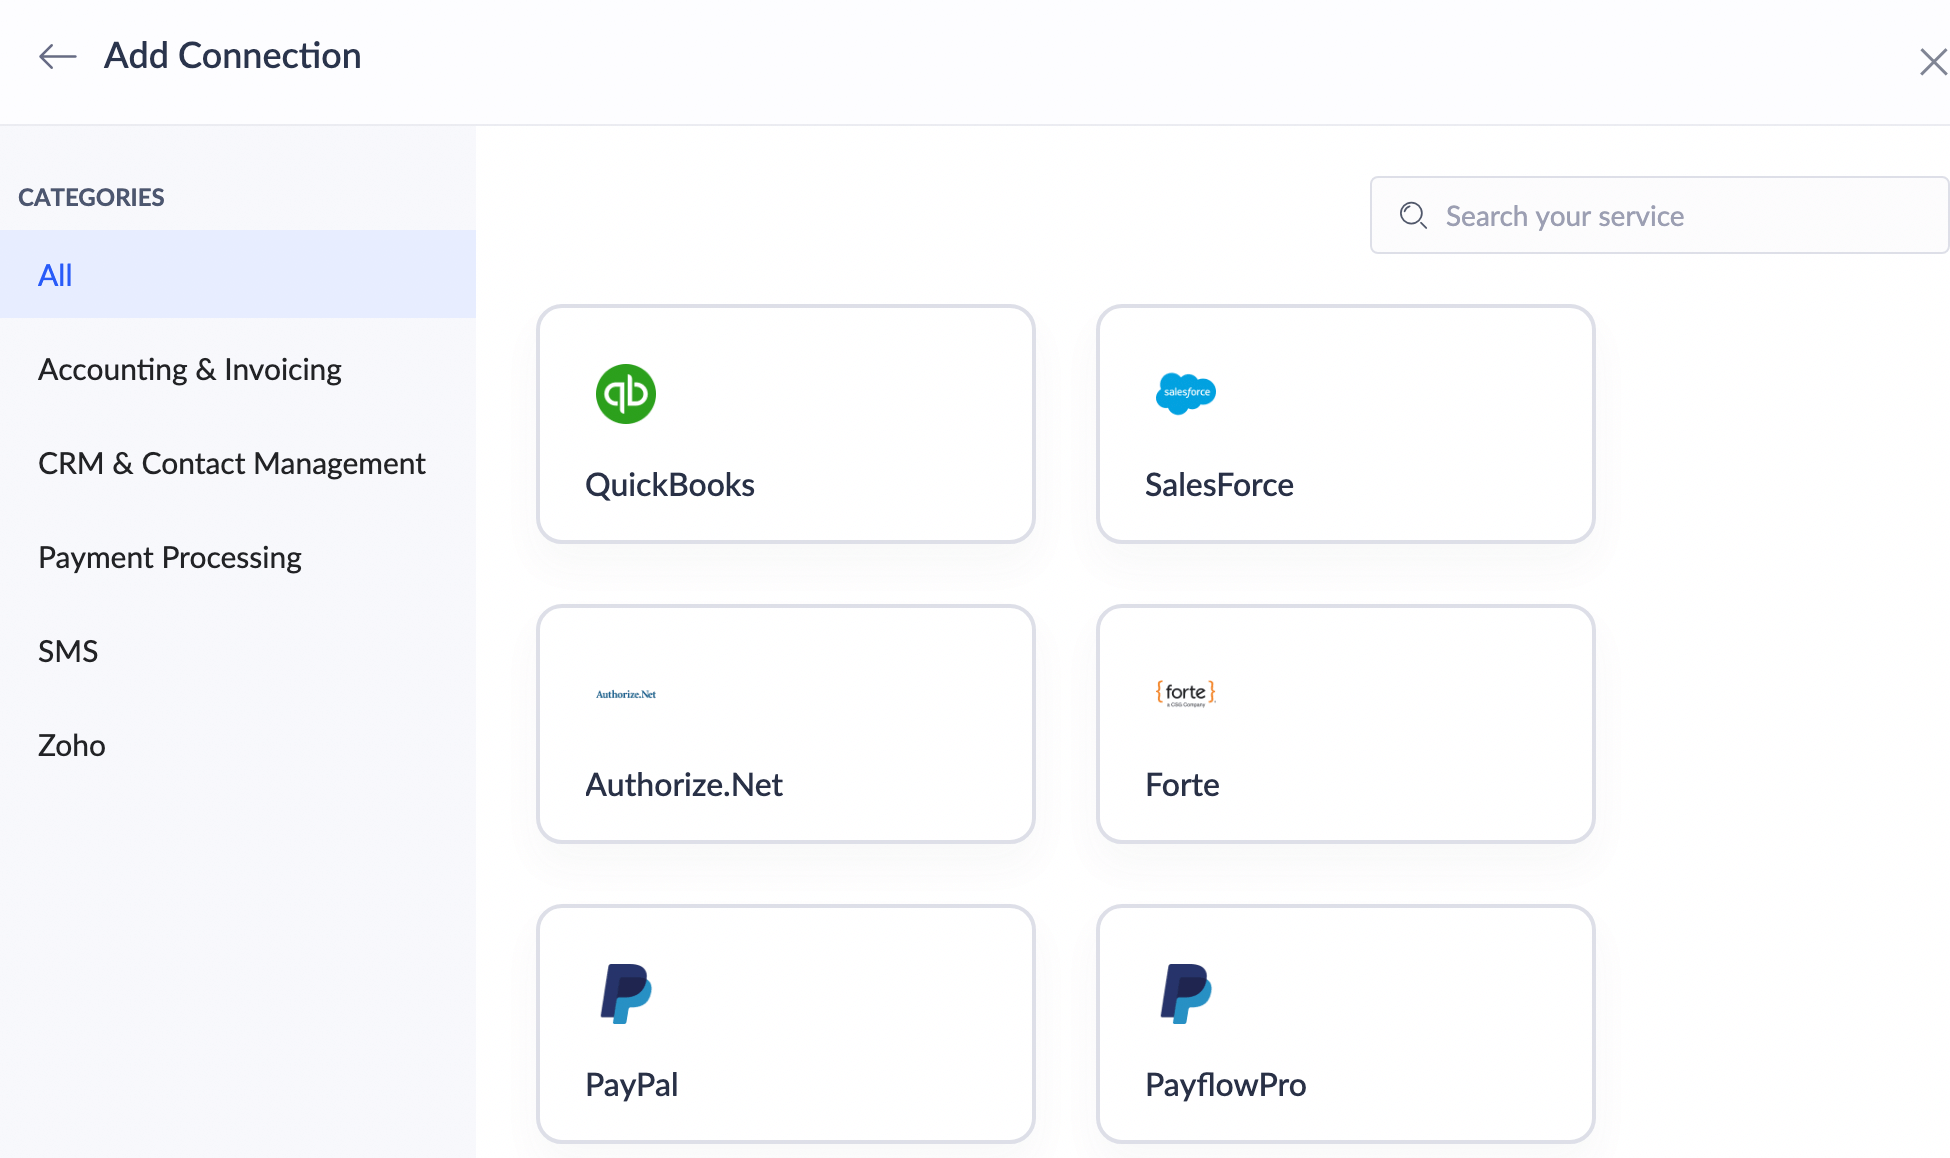Image resolution: width=1950 pixels, height=1158 pixels.
Task: Choose the SMS category
Action: coord(68,651)
